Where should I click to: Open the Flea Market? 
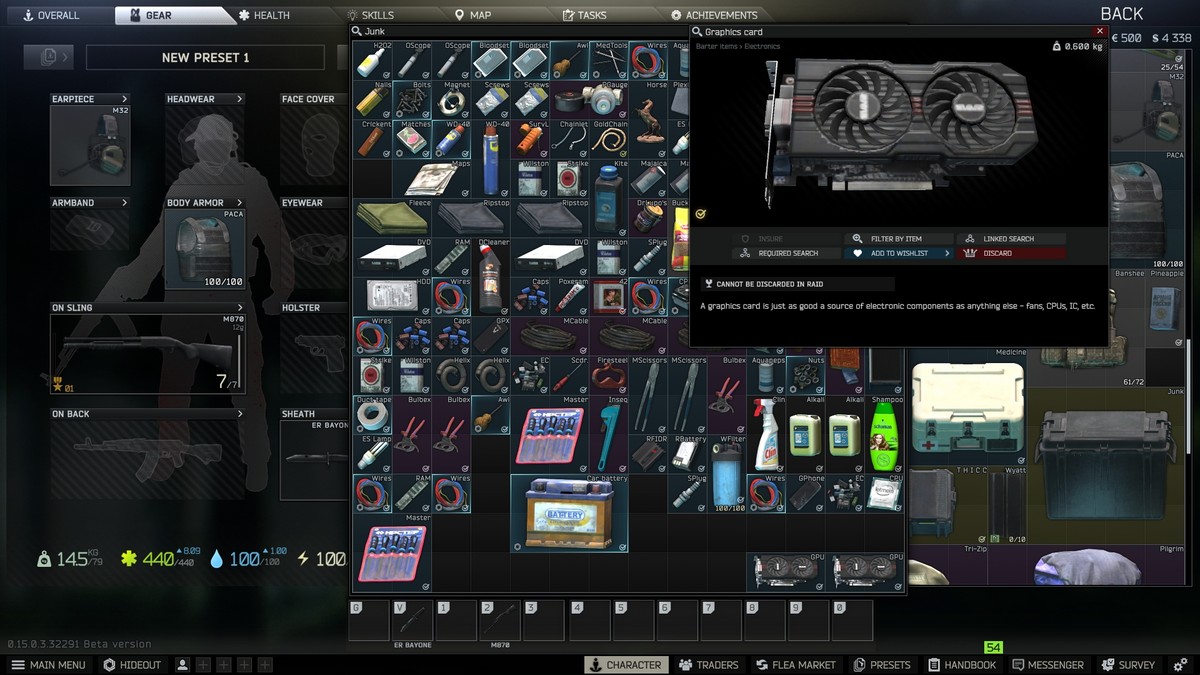click(x=796, y=664)
